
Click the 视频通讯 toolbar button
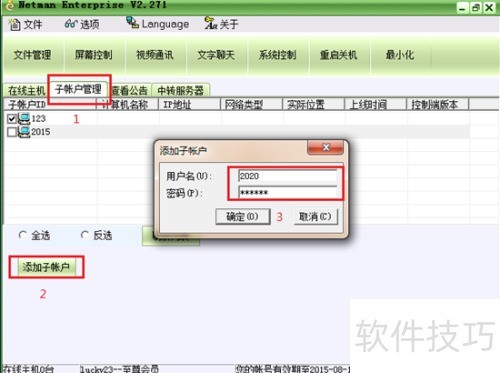[x=155, y=55]
